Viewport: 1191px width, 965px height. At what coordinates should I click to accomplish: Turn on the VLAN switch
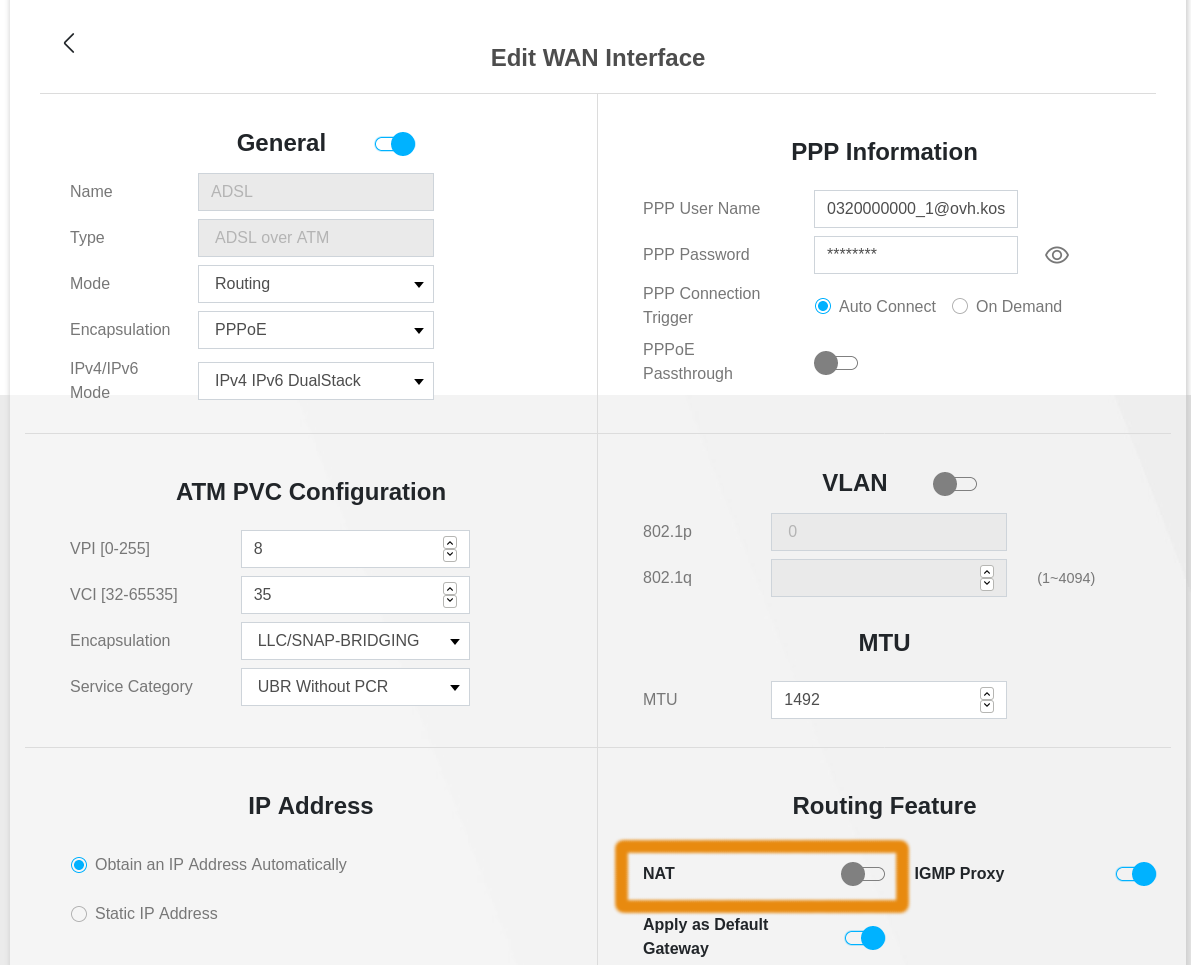click(x=954, y=484)
